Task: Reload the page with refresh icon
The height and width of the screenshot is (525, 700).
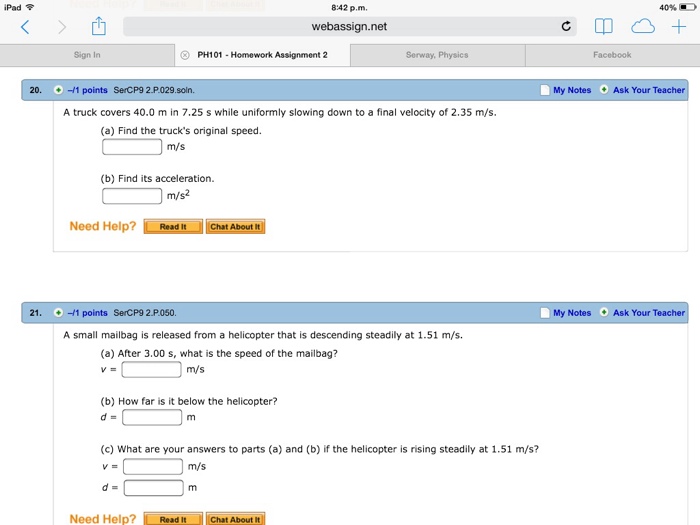Action: point(567,27)
